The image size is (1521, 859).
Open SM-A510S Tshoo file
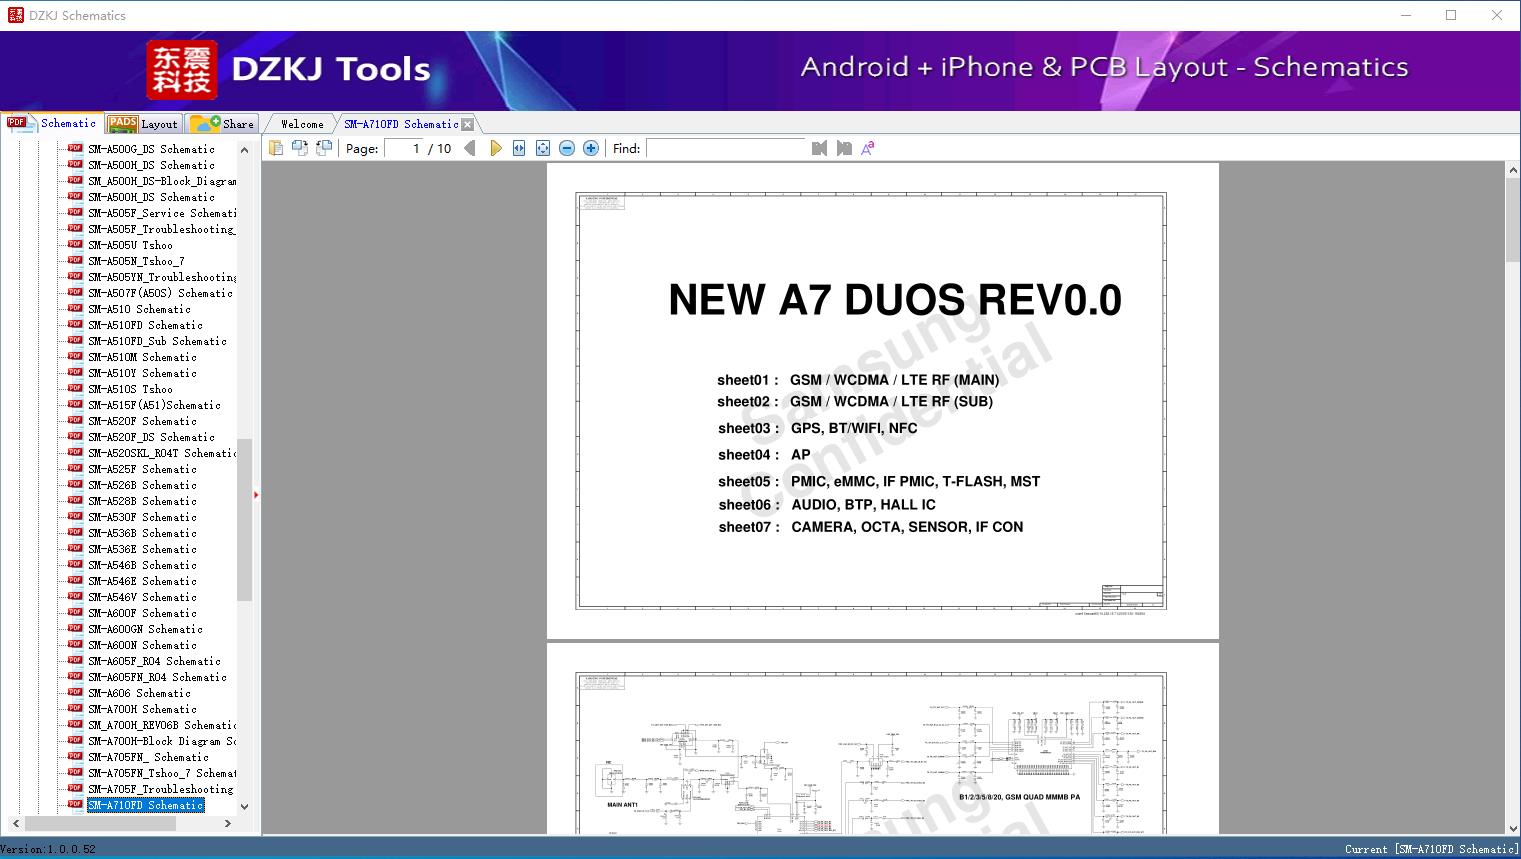(130, 389)
